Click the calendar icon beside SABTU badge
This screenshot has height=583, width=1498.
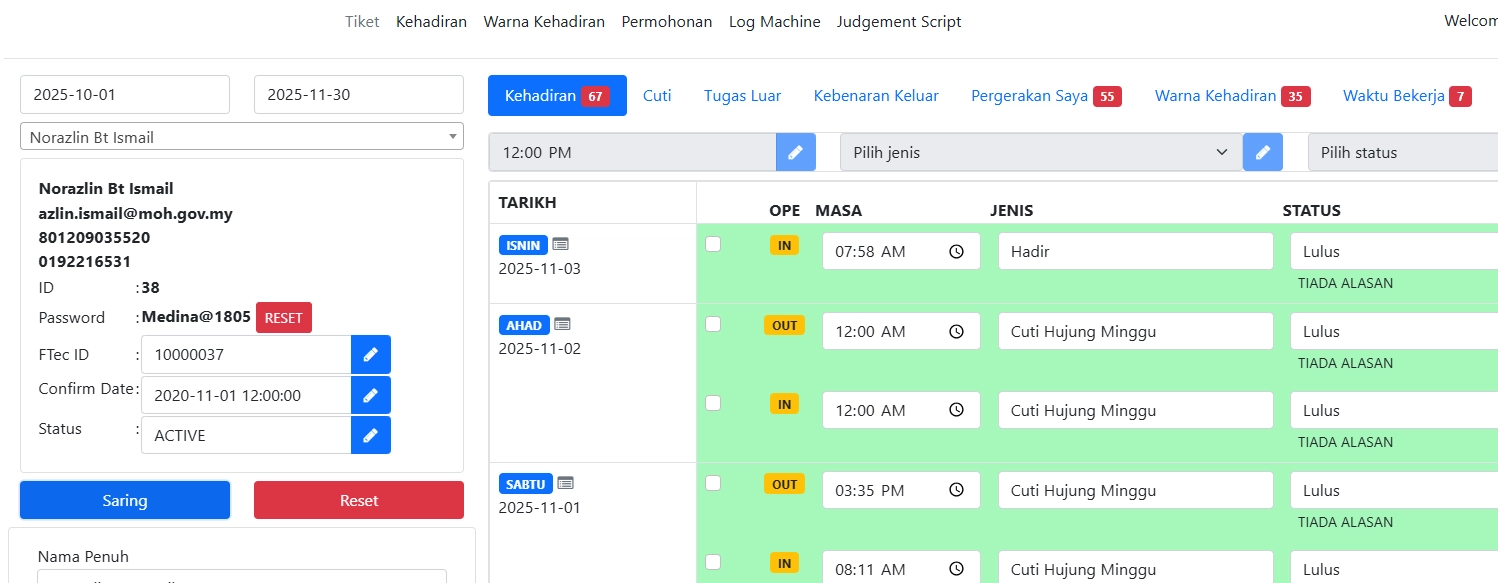(x=565, y=483)
